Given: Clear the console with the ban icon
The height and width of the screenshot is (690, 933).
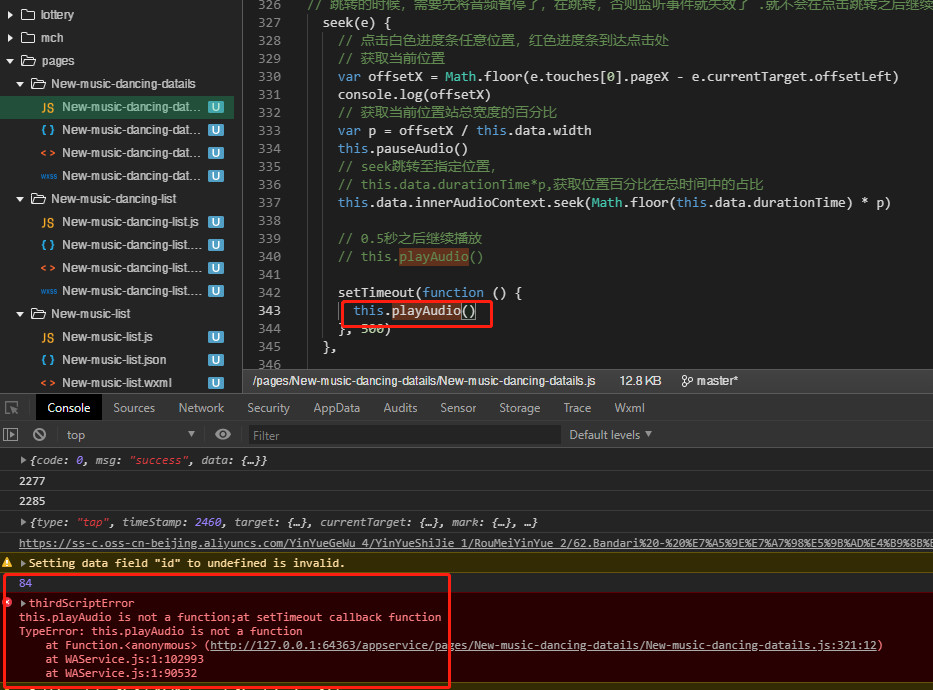Looking at the screenshot, I should [39, 435].
